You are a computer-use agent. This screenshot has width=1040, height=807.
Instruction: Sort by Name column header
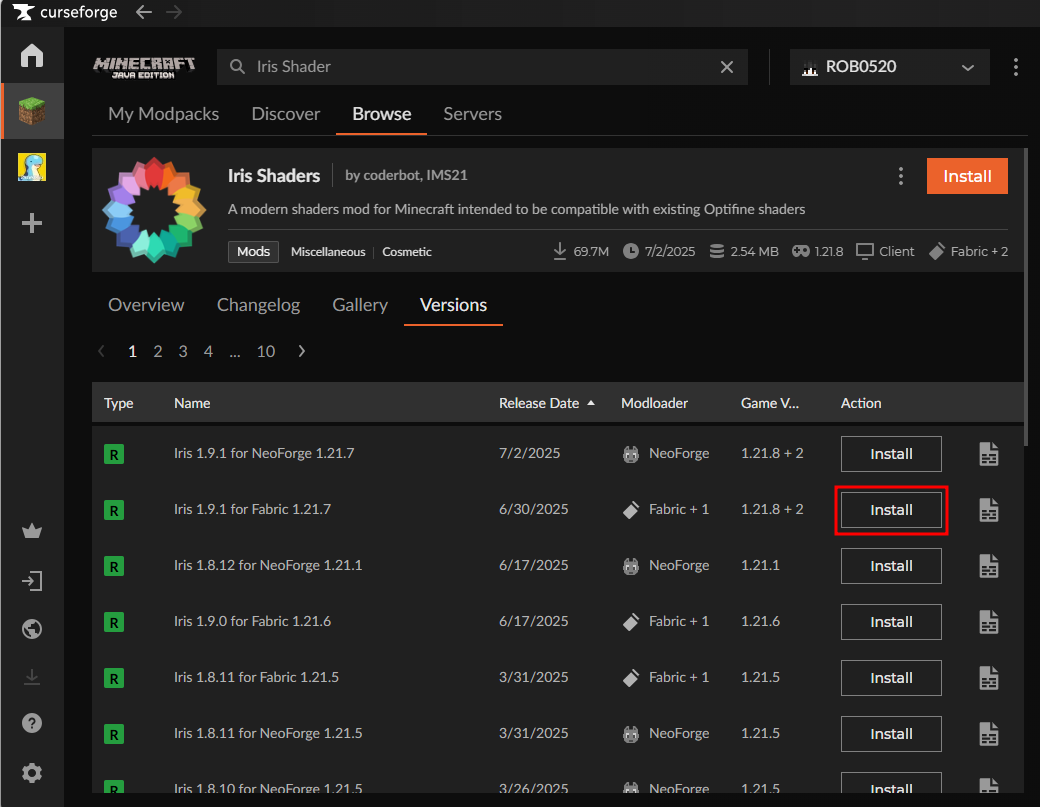tap(192, 403)
